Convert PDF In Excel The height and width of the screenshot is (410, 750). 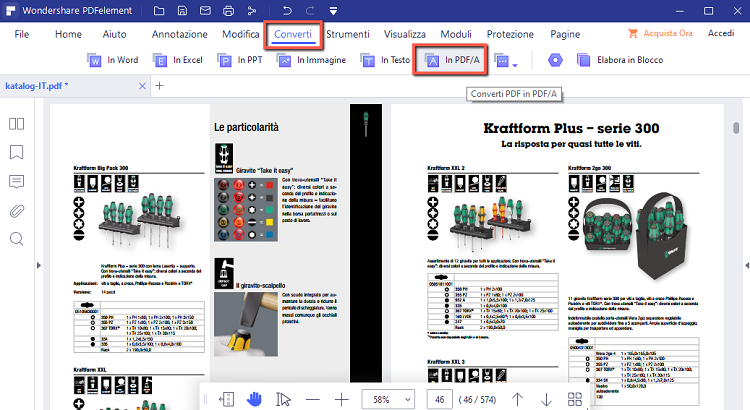coord(178,60)
